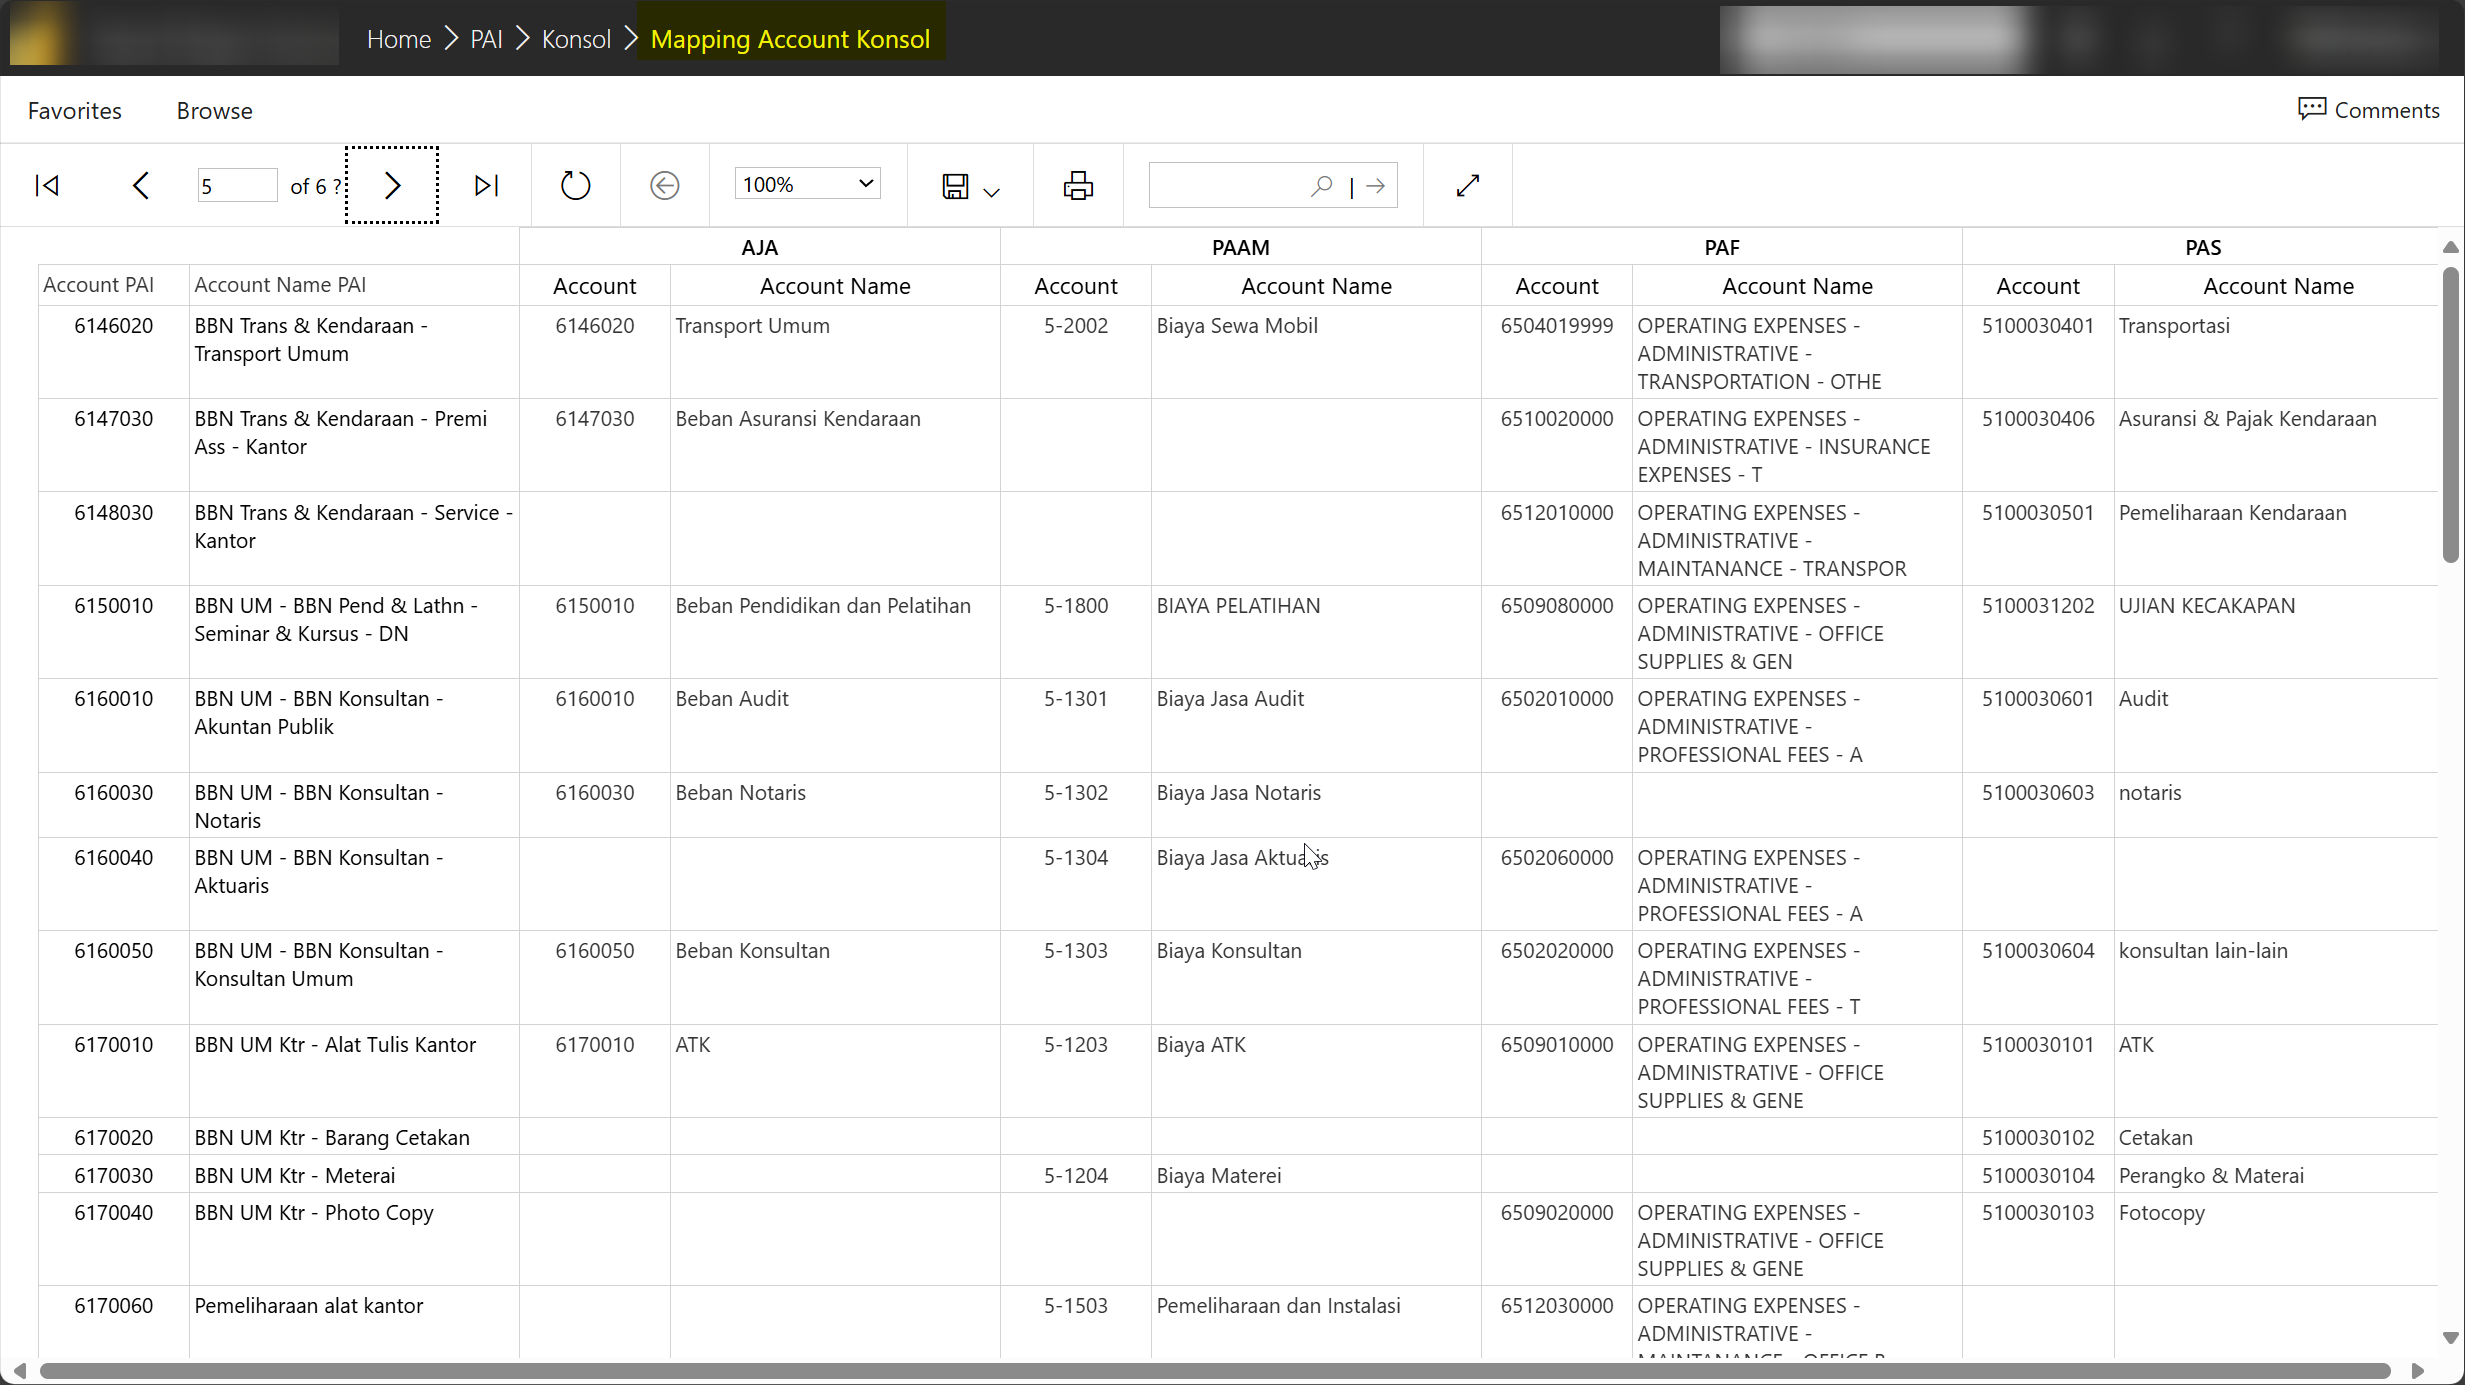Click back to parent report icon
Screen dimensions: 2465x1385
pos(664,186)
